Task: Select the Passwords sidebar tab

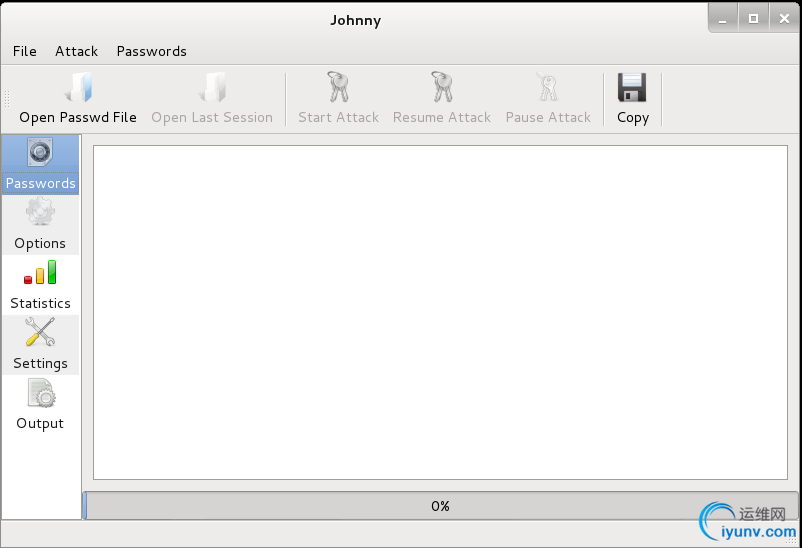Action: [x=40, y=165]
